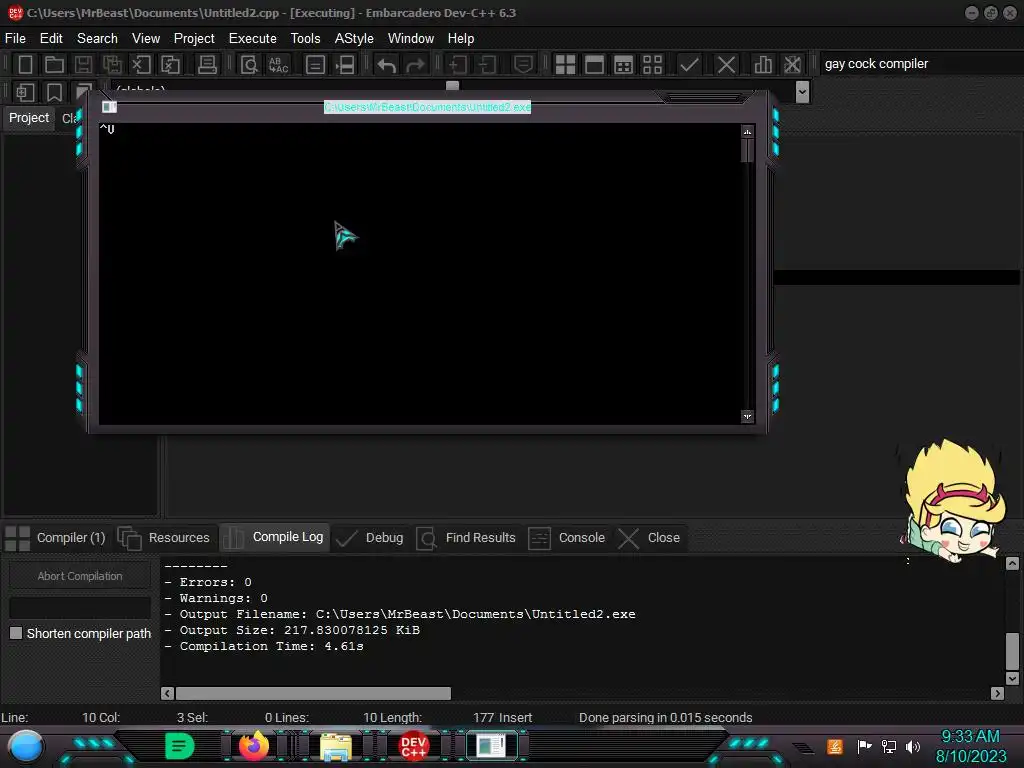Viewport: 1024px width, 768px height.
Task: Open the Project menu
Action: pyautogui.click(x=194, y=39)
